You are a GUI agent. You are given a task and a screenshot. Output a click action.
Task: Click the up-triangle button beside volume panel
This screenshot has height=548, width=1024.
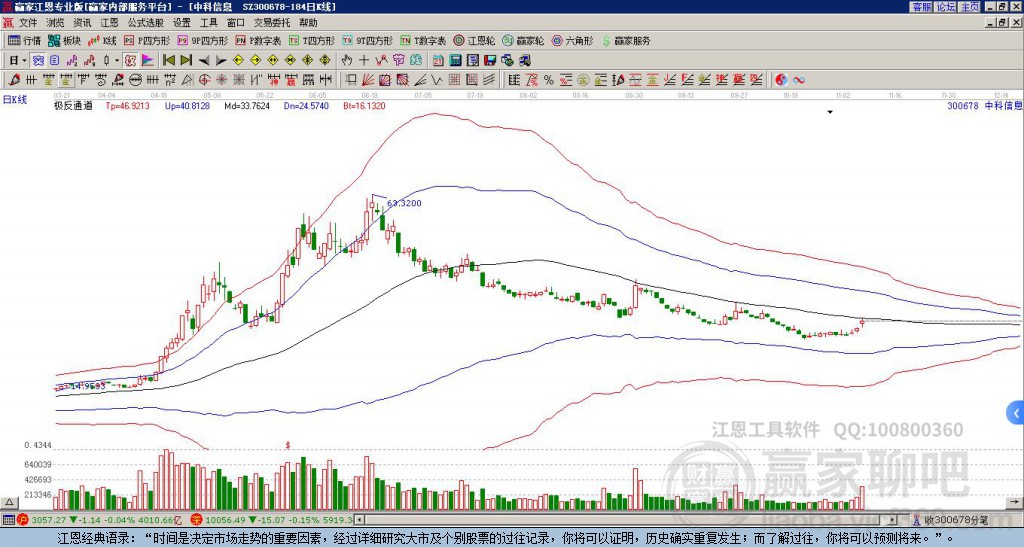(9, 503)
